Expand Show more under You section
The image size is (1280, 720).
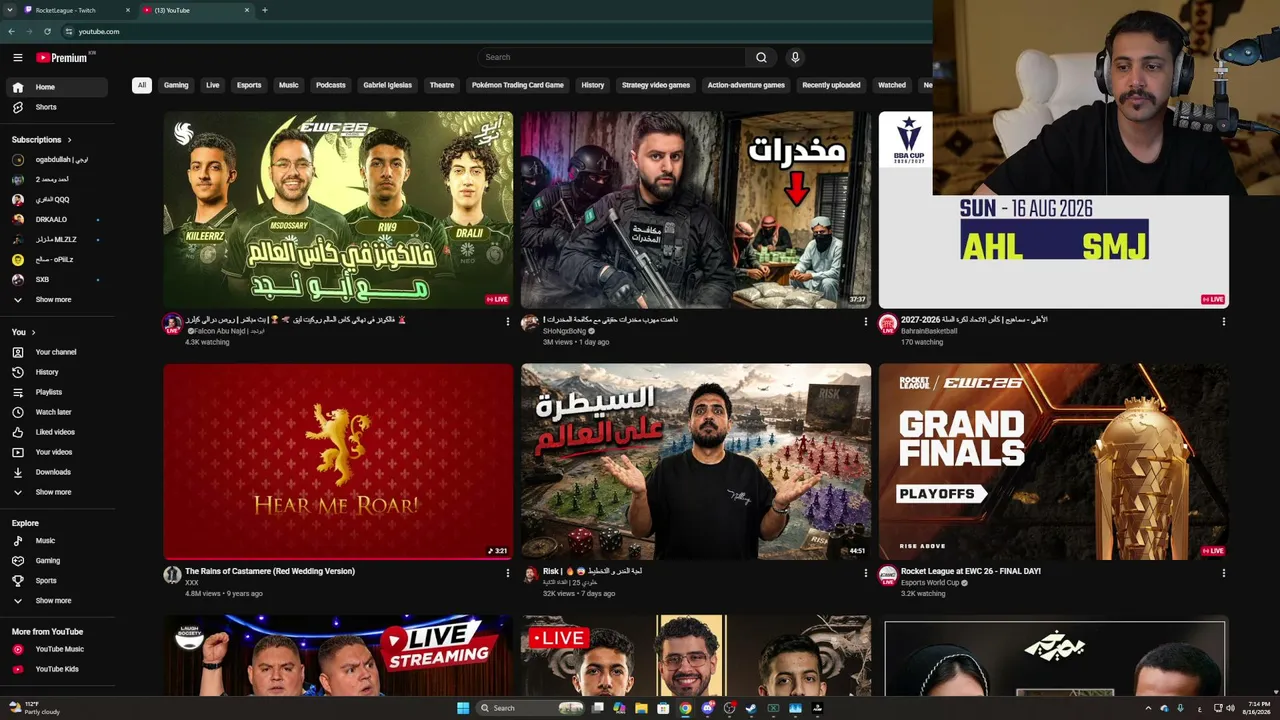[56, 492]
